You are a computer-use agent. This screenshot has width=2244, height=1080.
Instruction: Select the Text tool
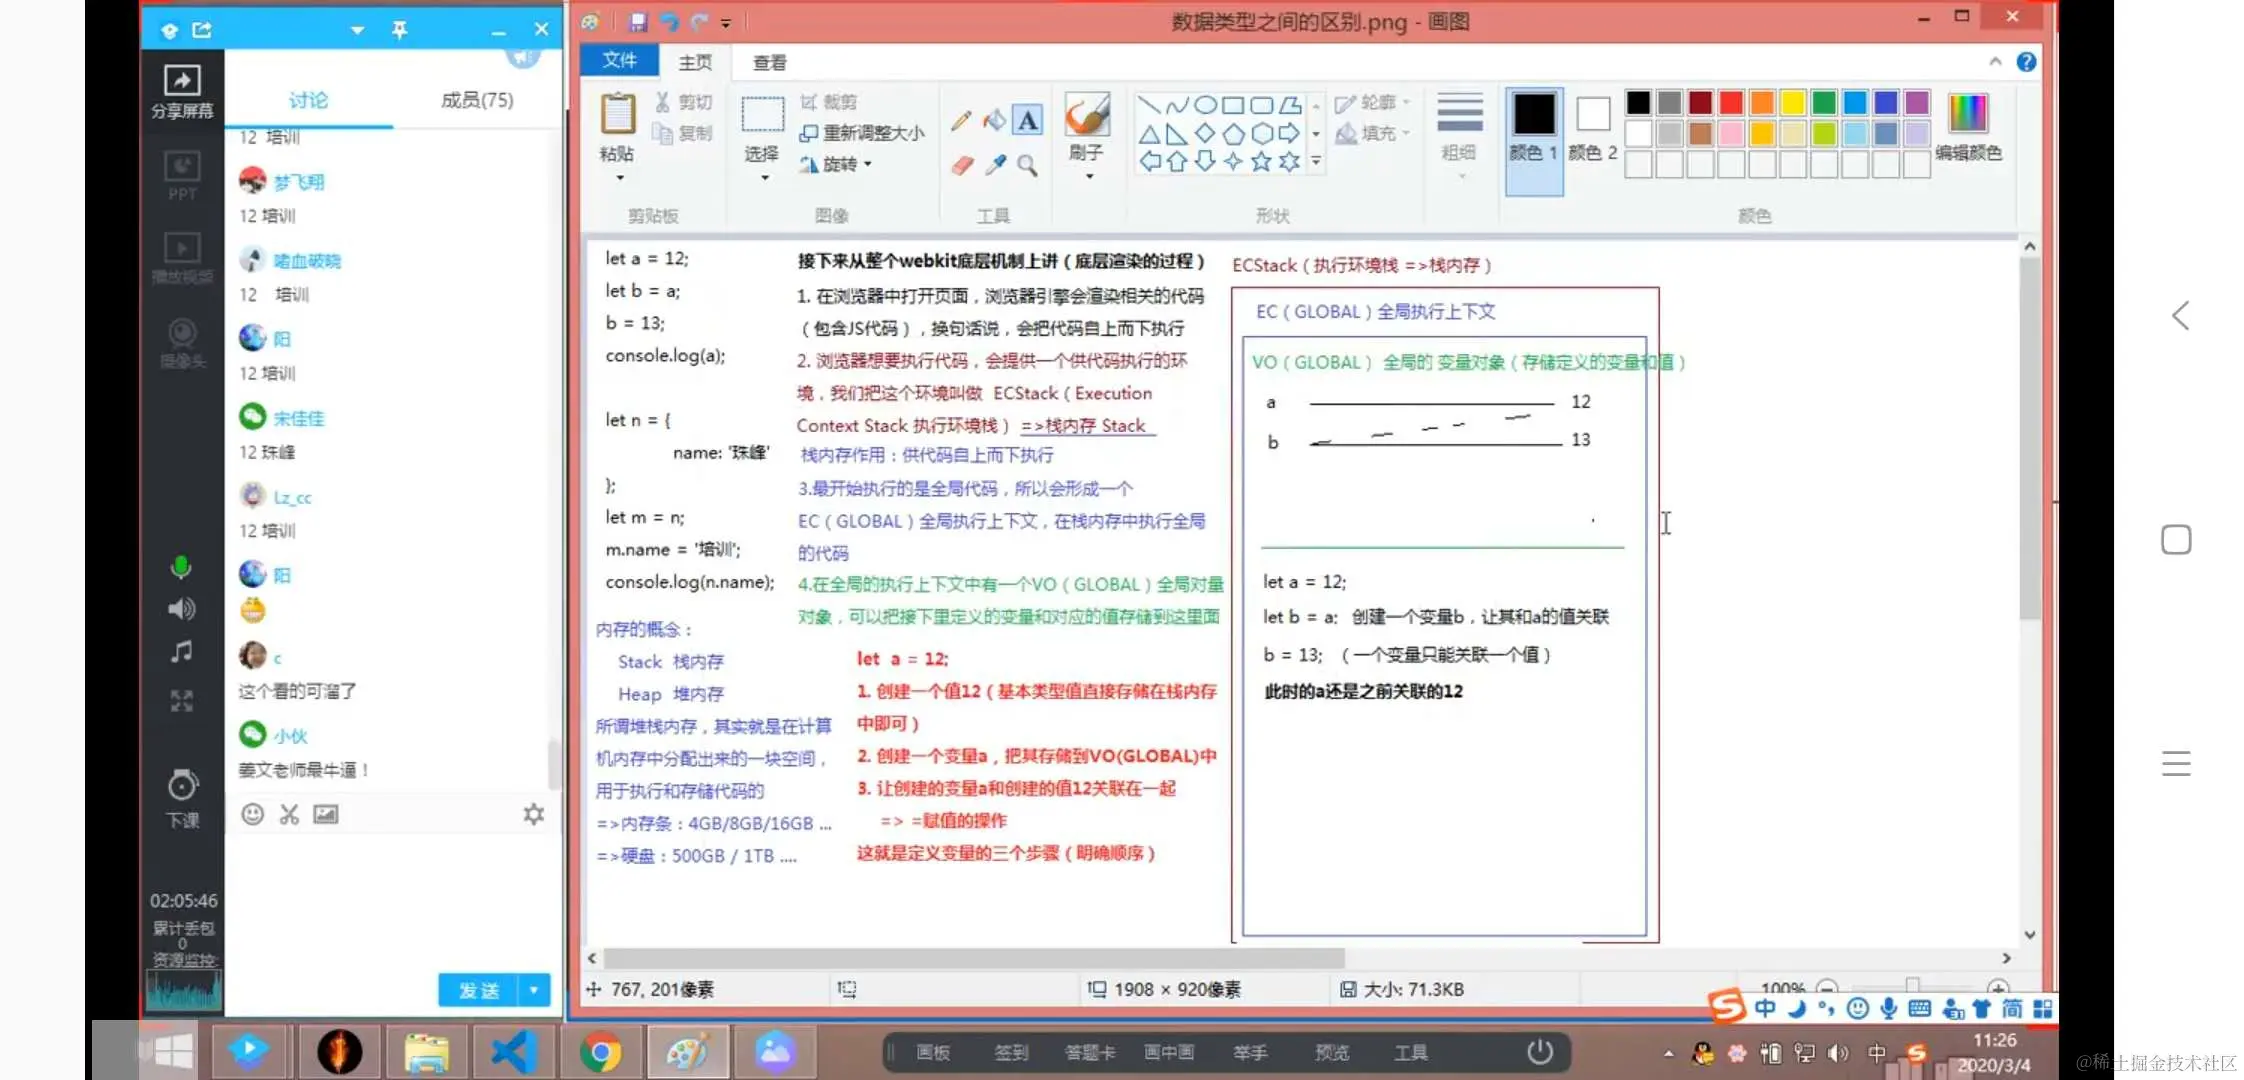(x=1027, y=121)
